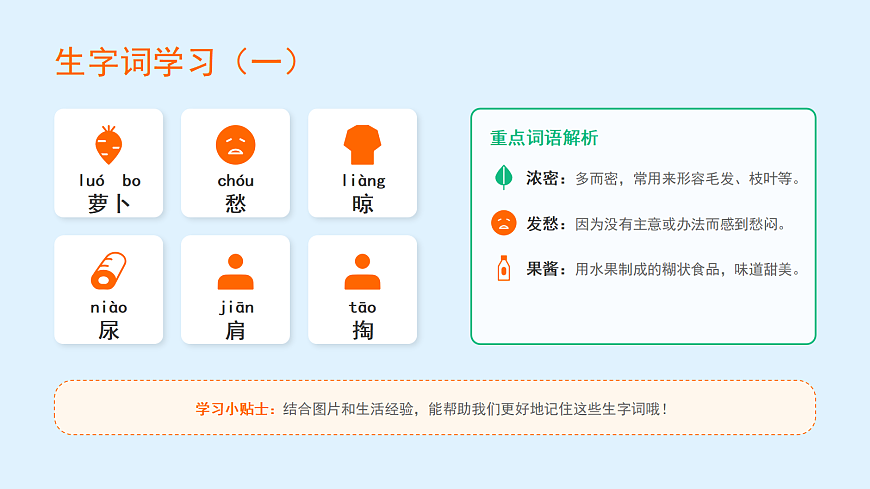Select the pinyin text chóu

point(235,181)
